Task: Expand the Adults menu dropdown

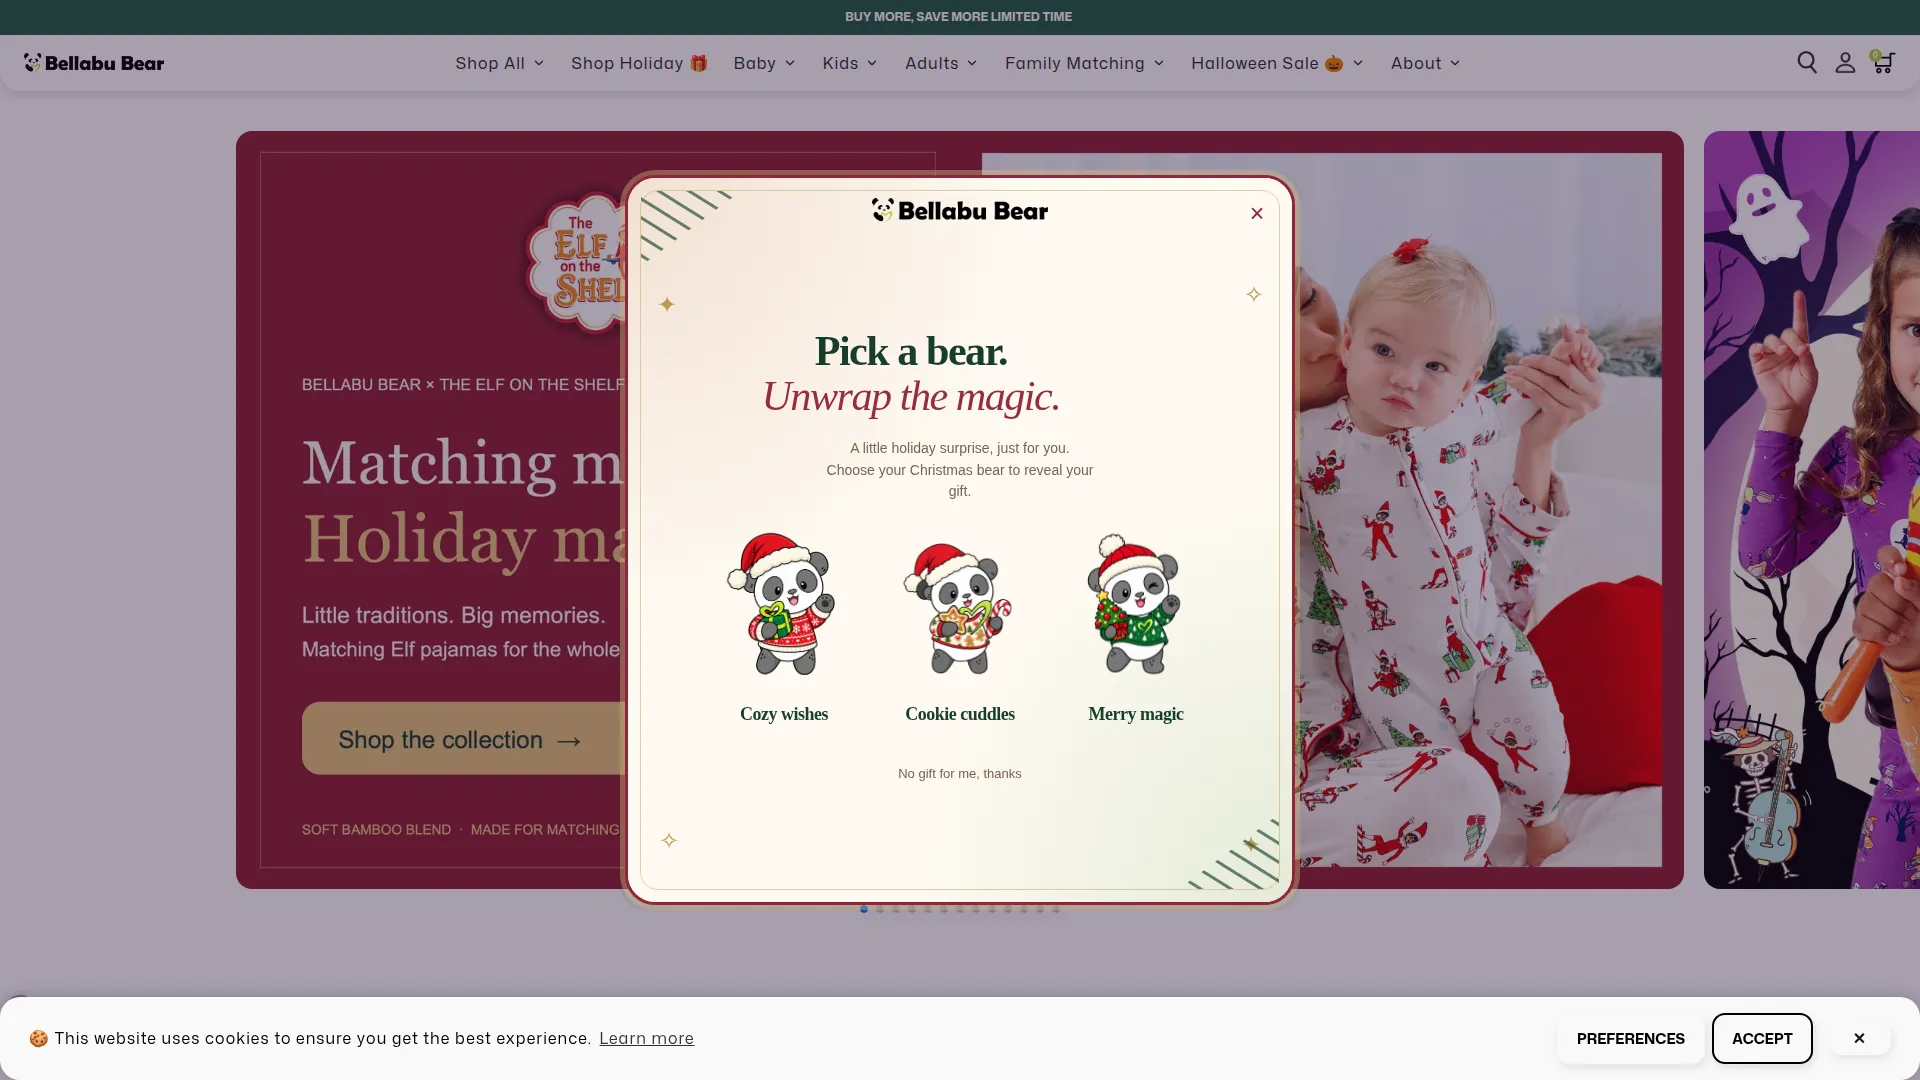Action: coord(941,63)
